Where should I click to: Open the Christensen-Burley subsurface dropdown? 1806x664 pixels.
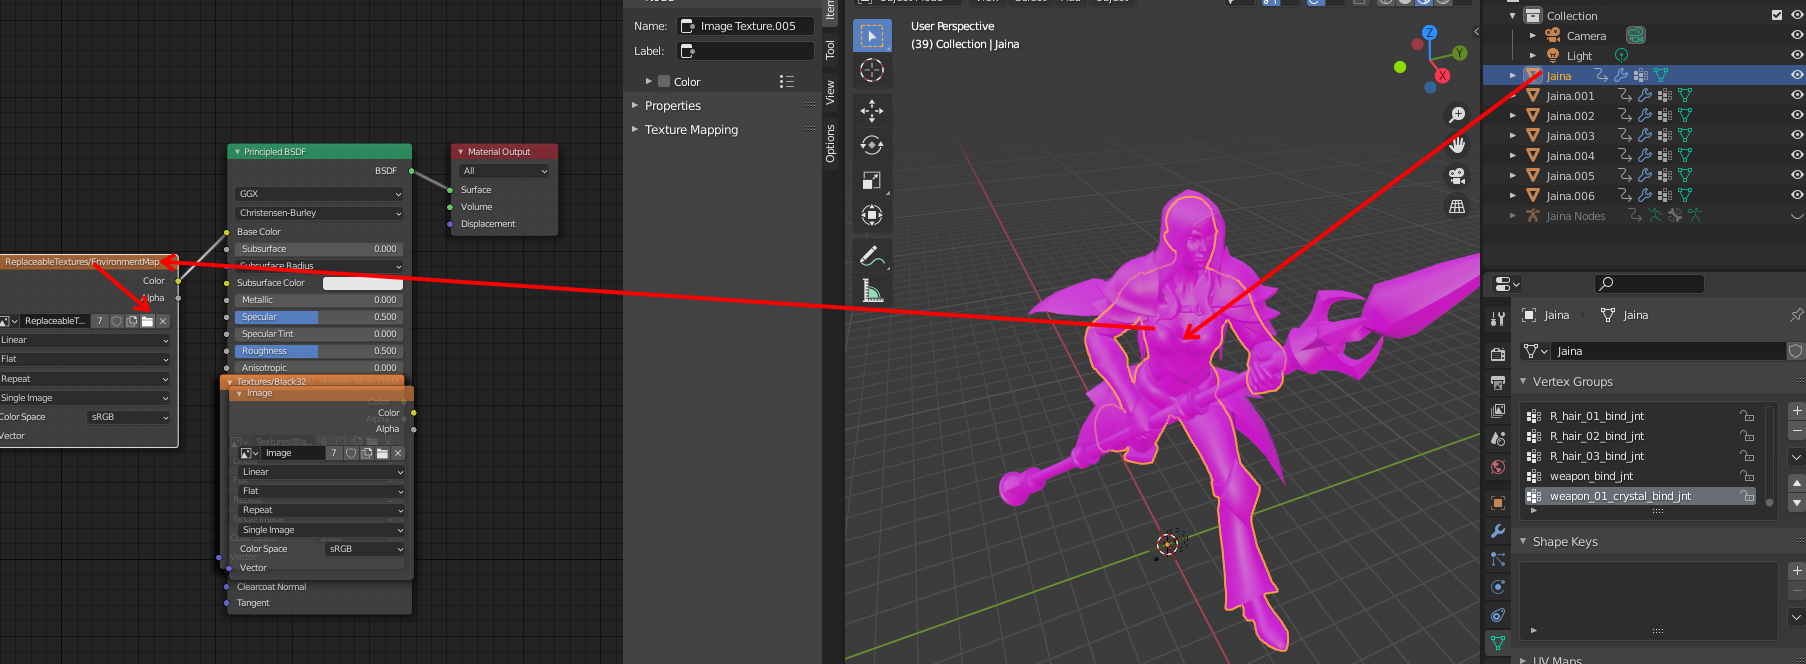[x=320, y=213]
